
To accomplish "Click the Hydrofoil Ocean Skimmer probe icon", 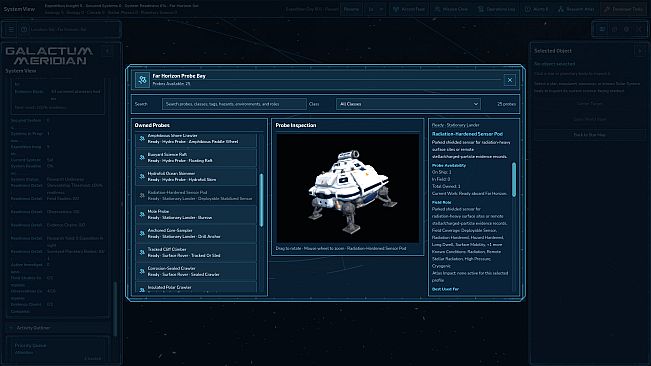I will coord(142,176).
